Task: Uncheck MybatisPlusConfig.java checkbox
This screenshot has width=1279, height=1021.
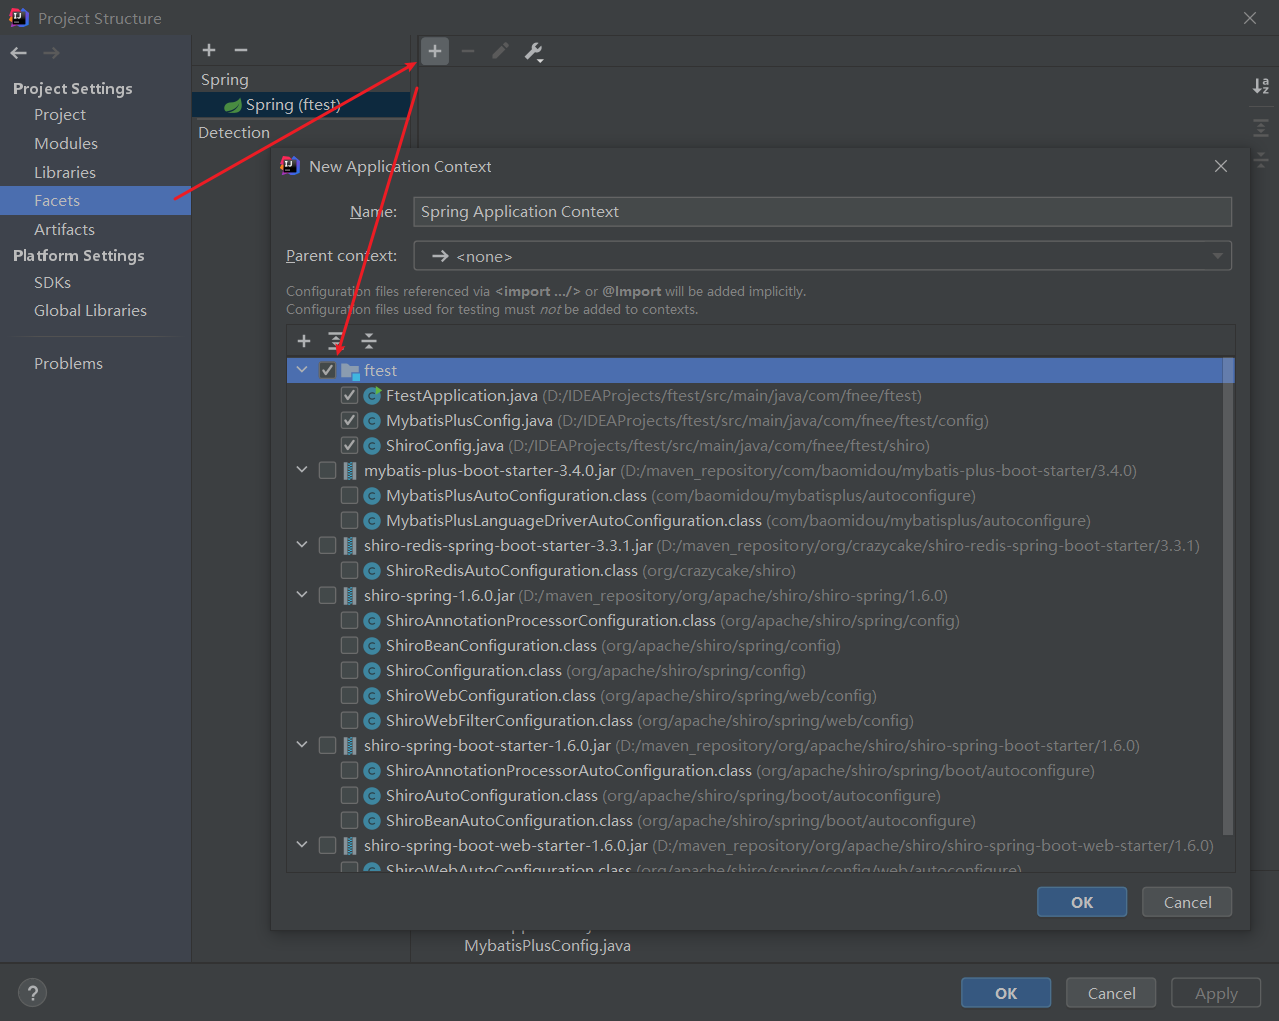Action: (x=349, y=421)
